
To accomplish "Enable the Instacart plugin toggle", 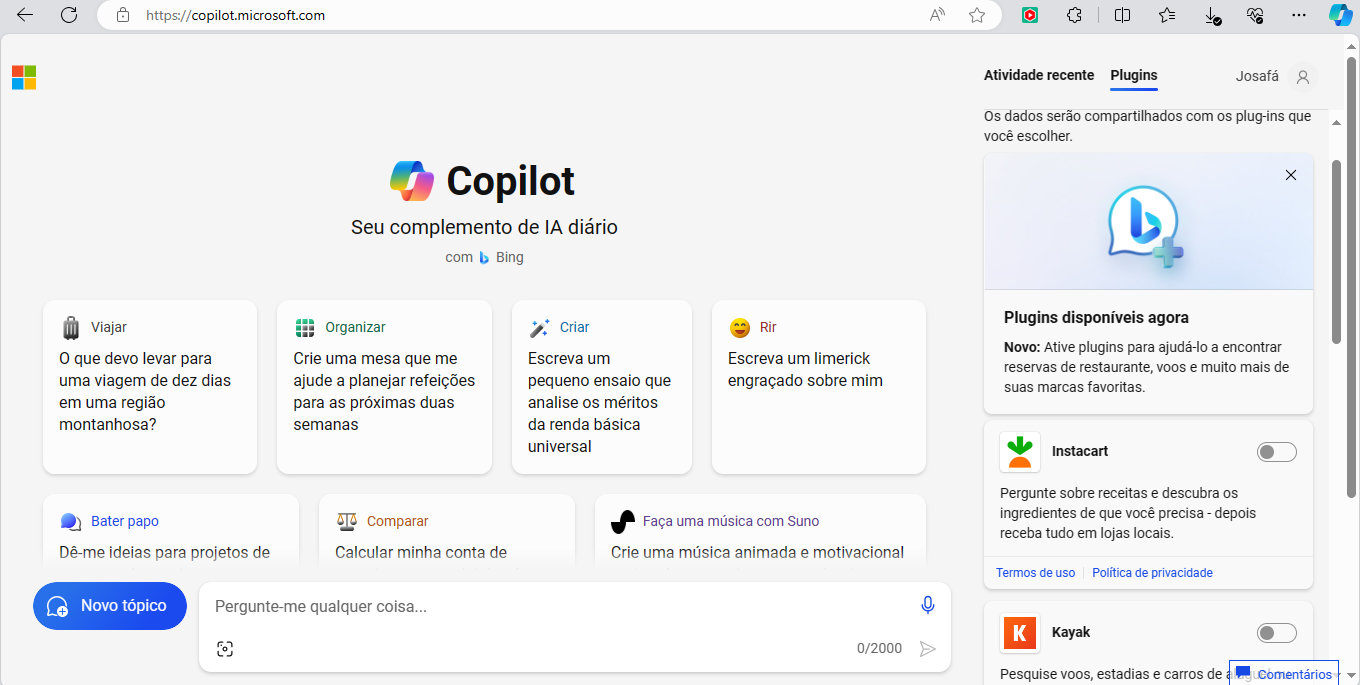I will tap(1277, 452).
